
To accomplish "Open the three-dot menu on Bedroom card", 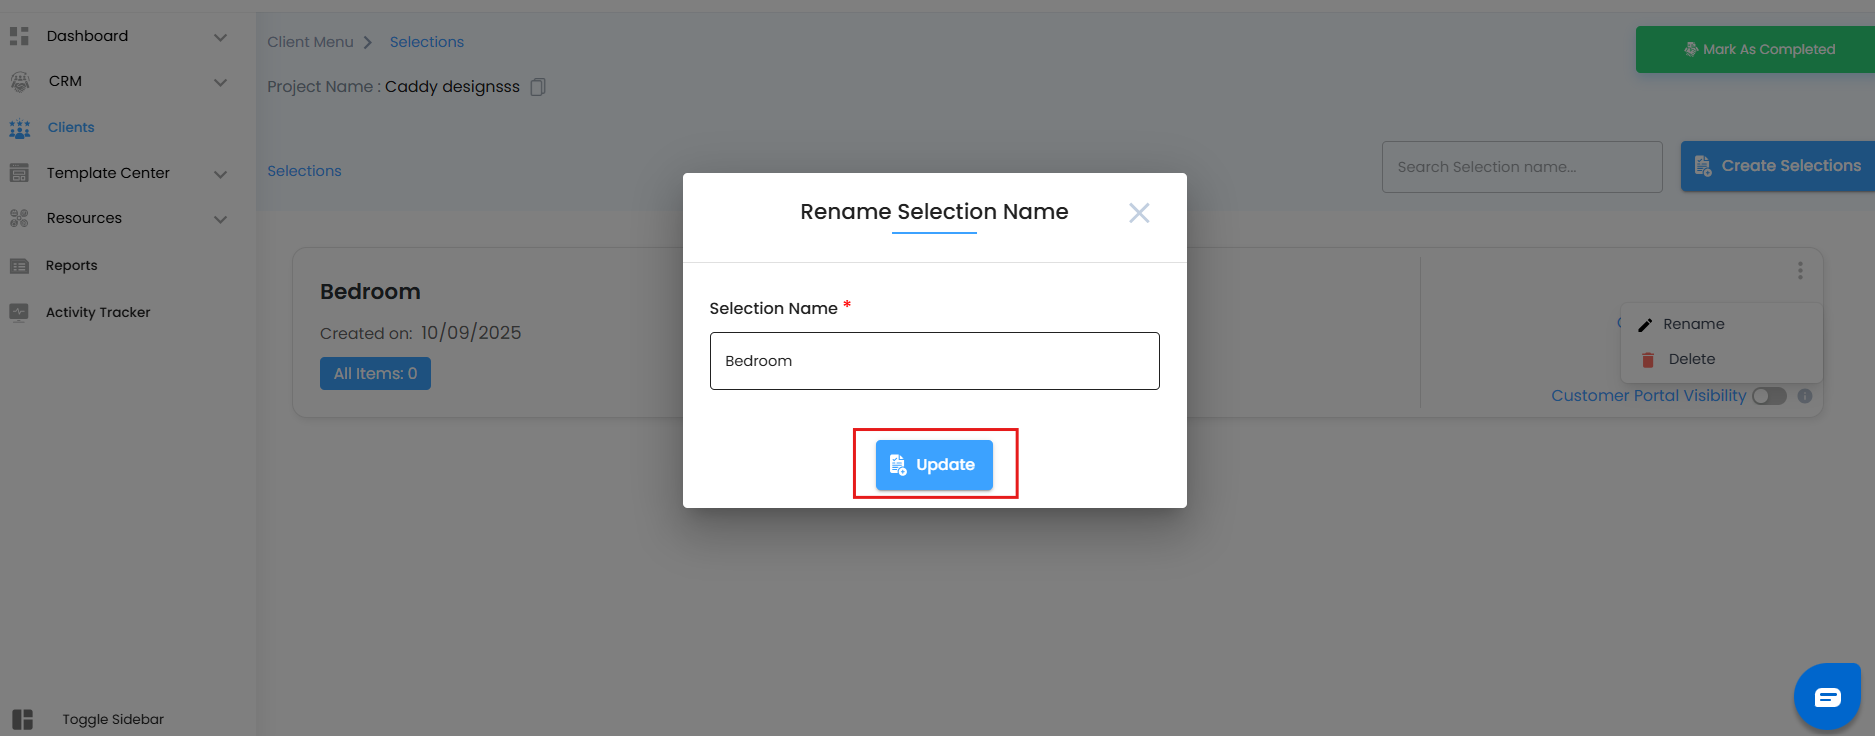I will tap(1800, 271).
